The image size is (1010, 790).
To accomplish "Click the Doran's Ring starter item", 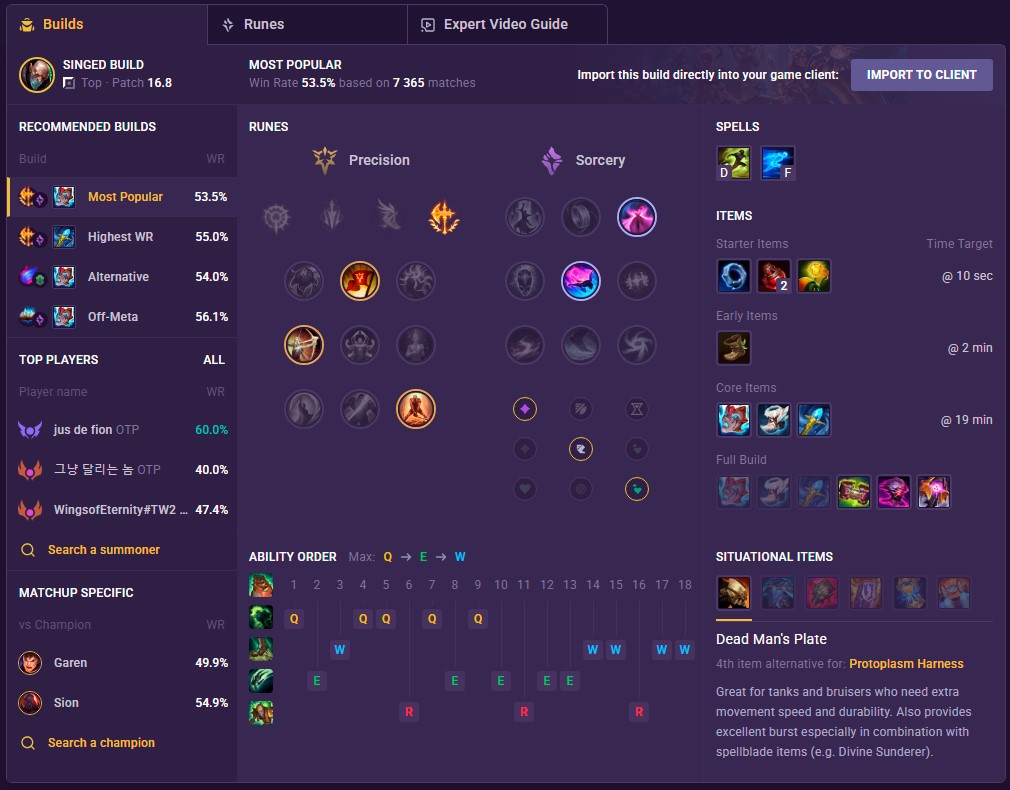I will (734, 276).
